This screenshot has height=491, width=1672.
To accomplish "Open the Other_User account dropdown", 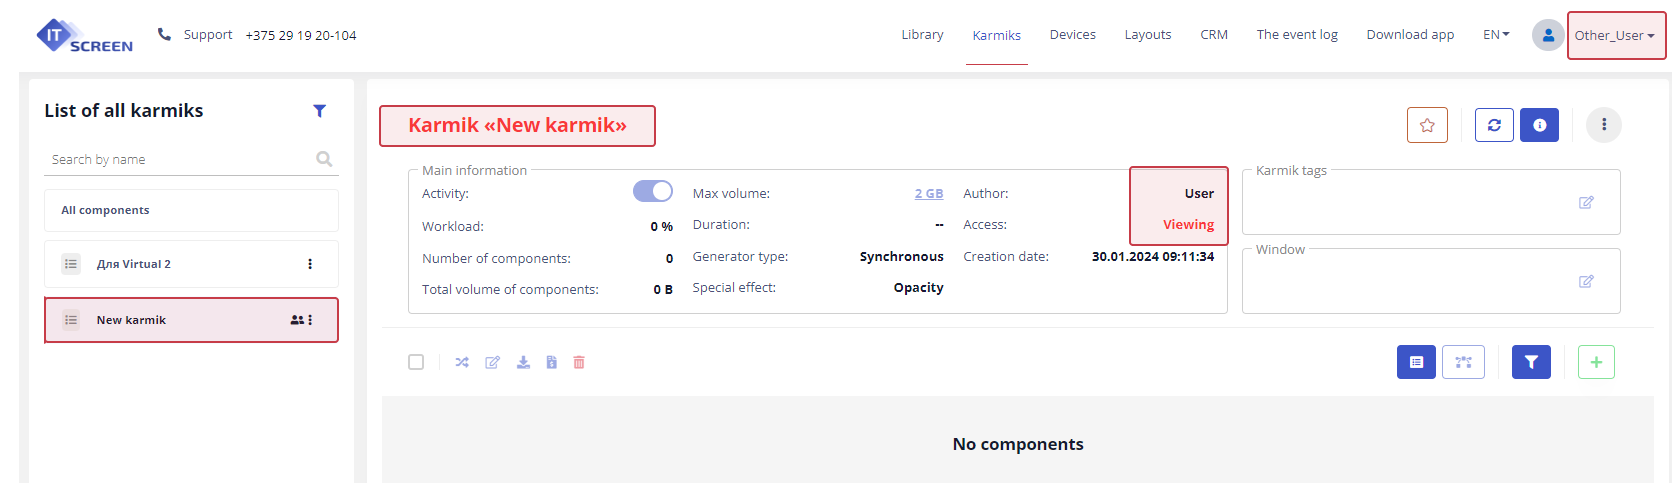I will pos(1615,35).
